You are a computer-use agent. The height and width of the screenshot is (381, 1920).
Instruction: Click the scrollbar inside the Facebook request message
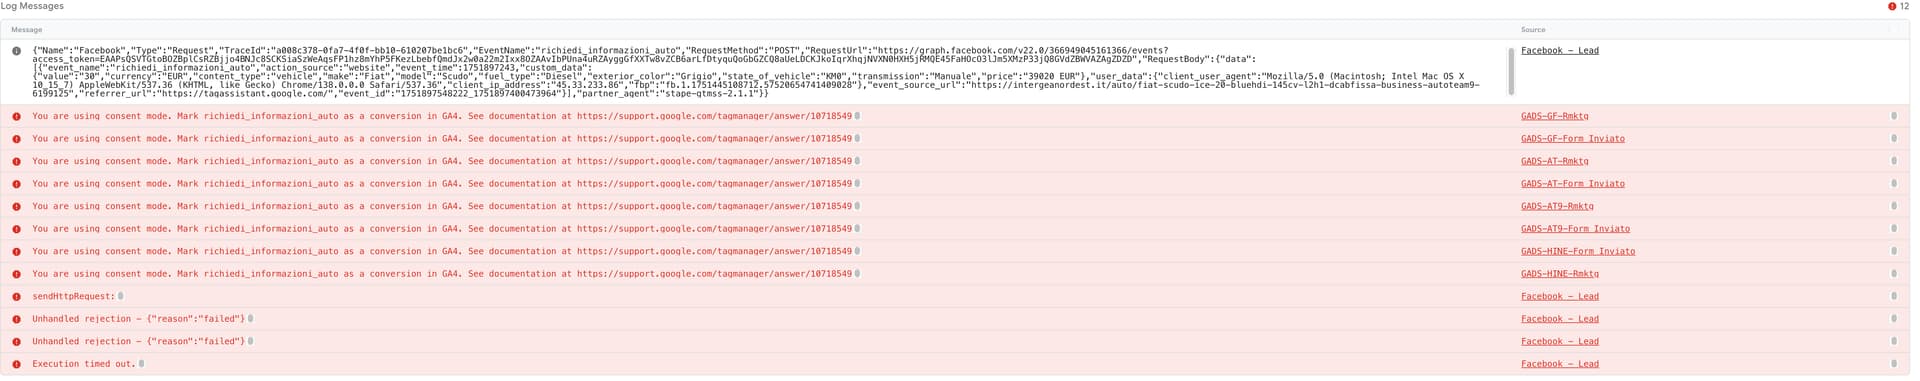[x=1510, y=71]
